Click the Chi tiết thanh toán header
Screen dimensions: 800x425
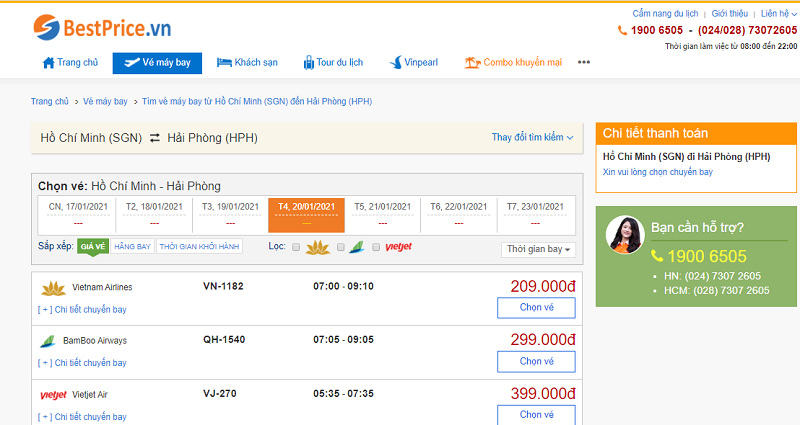[696, 133]
